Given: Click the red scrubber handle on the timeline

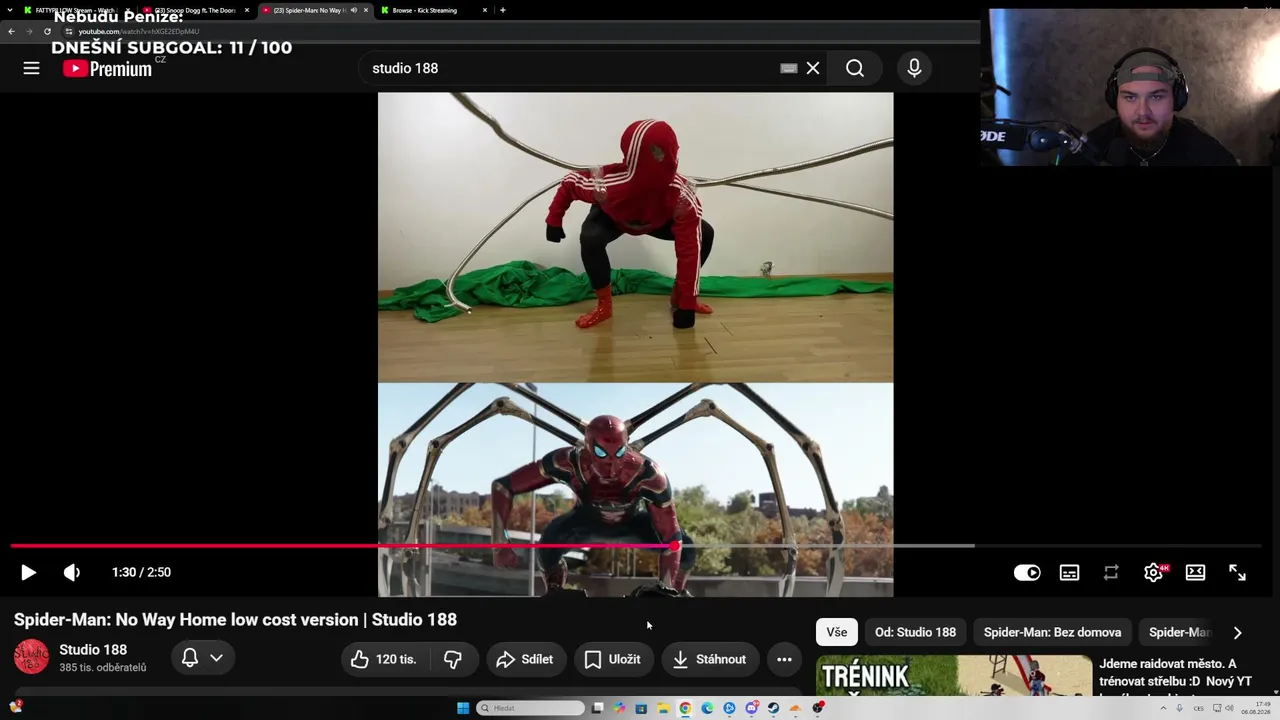Looking at the screenshot, I should pos(675,546).
